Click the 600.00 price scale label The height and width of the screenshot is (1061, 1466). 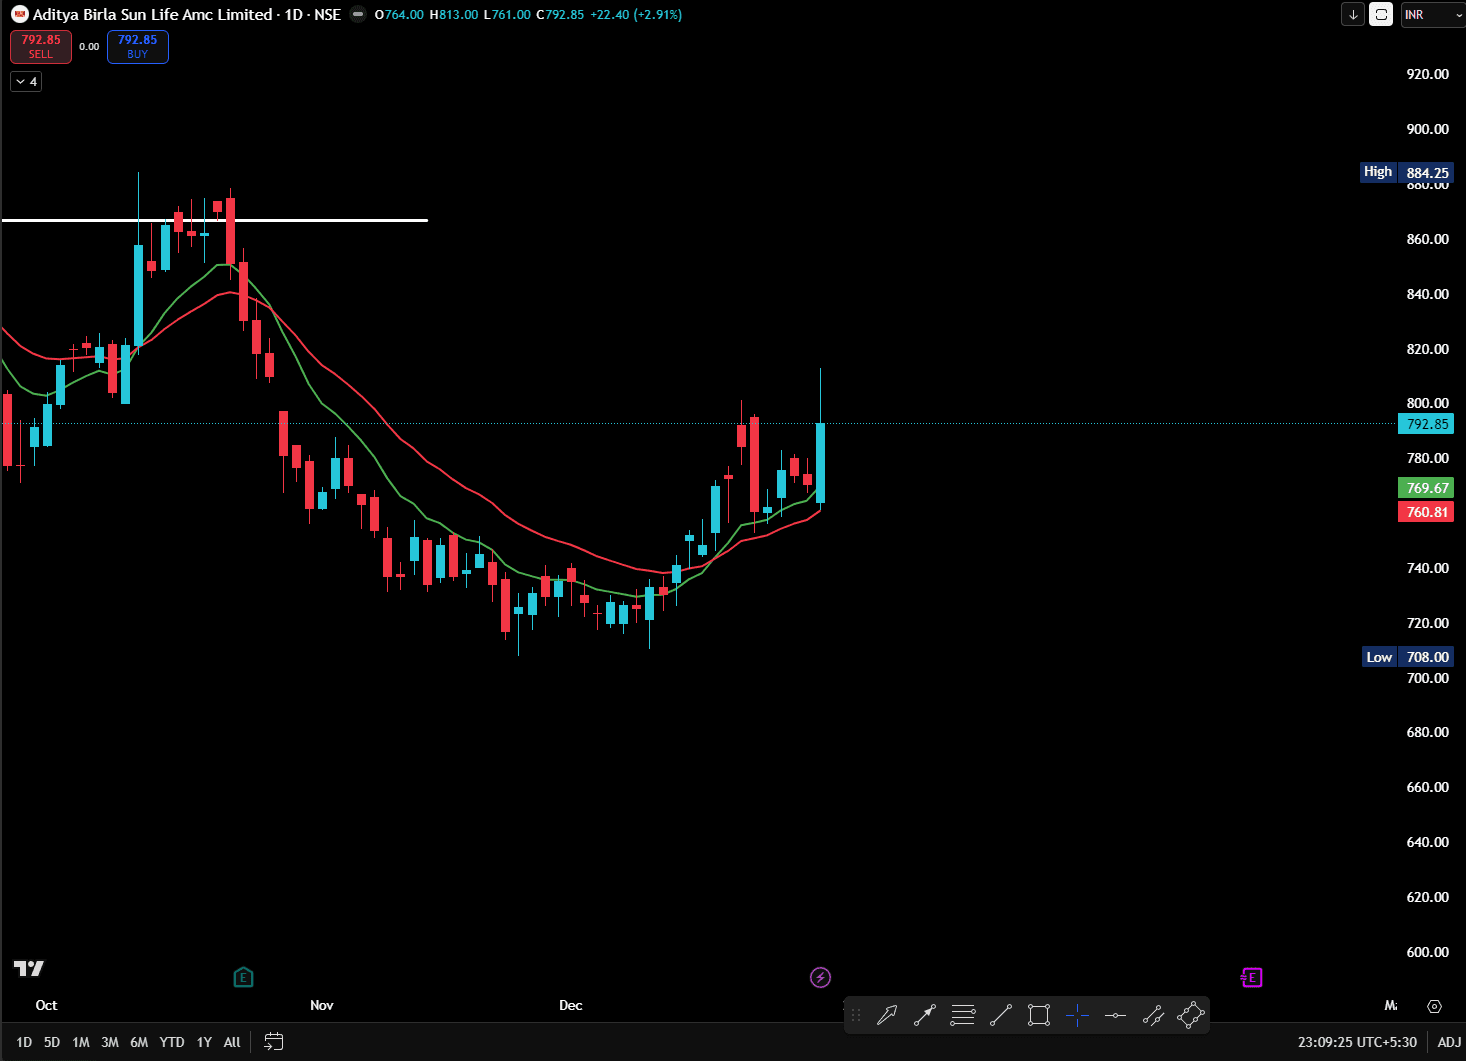click(x=1428, y=952)
